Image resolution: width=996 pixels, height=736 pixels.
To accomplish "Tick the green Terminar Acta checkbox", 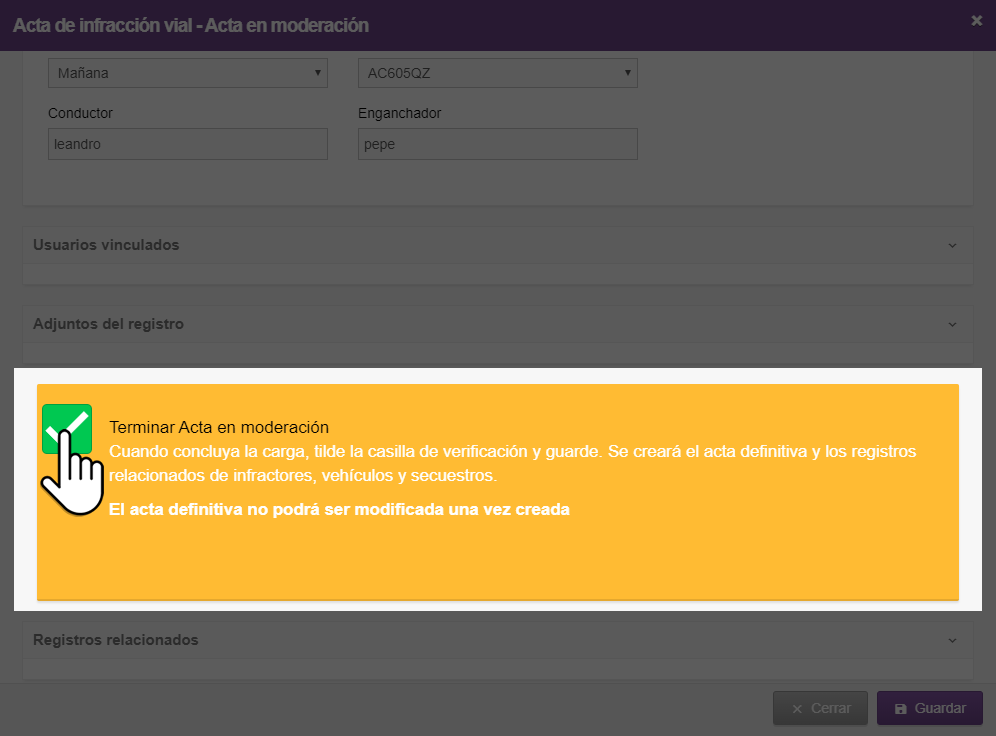I will click(x=67, y=429).
